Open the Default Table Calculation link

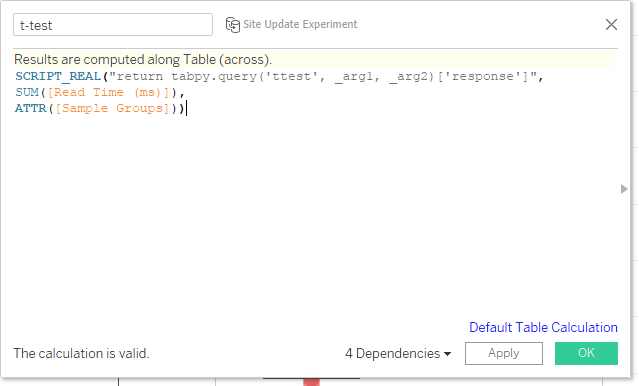click(x=543, y=327)
